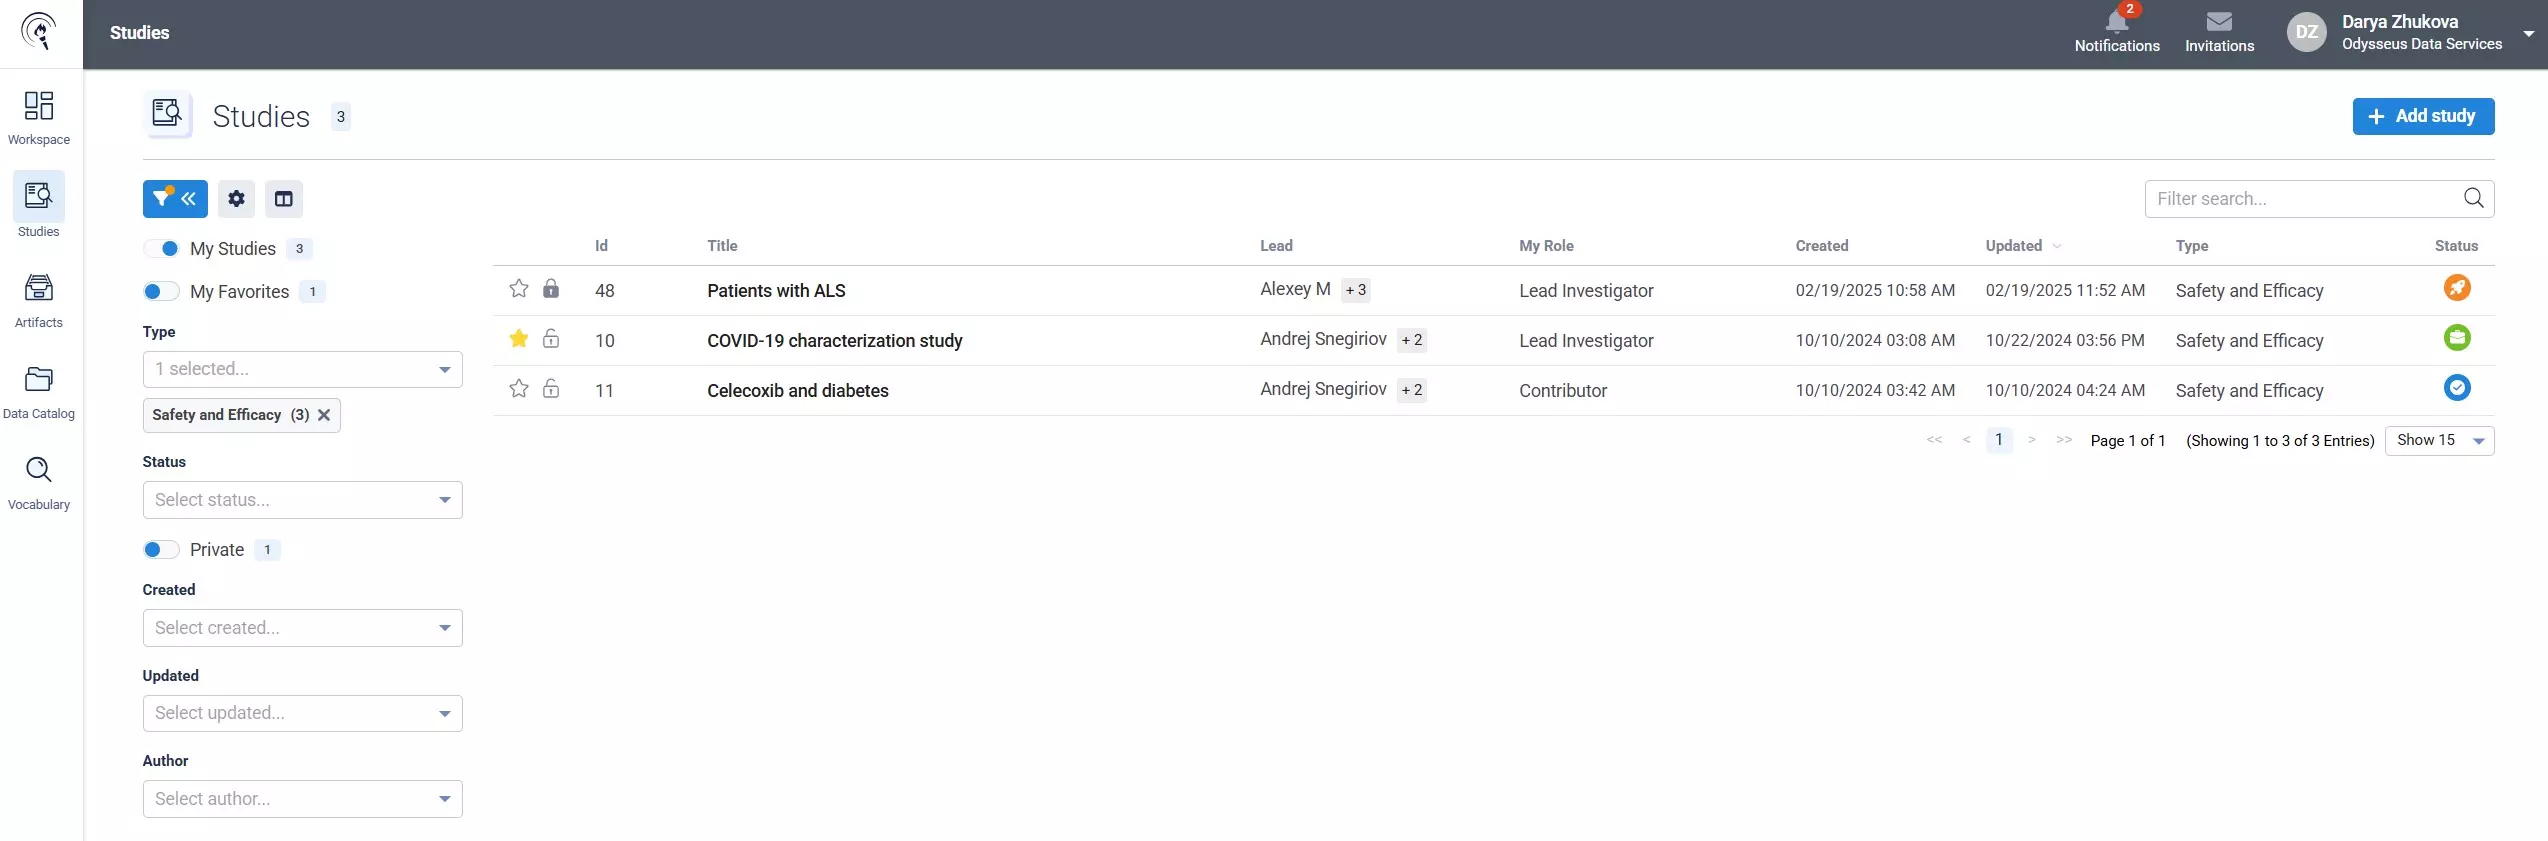
Task: Sort by the Status column header
Action: point(2456,246)
